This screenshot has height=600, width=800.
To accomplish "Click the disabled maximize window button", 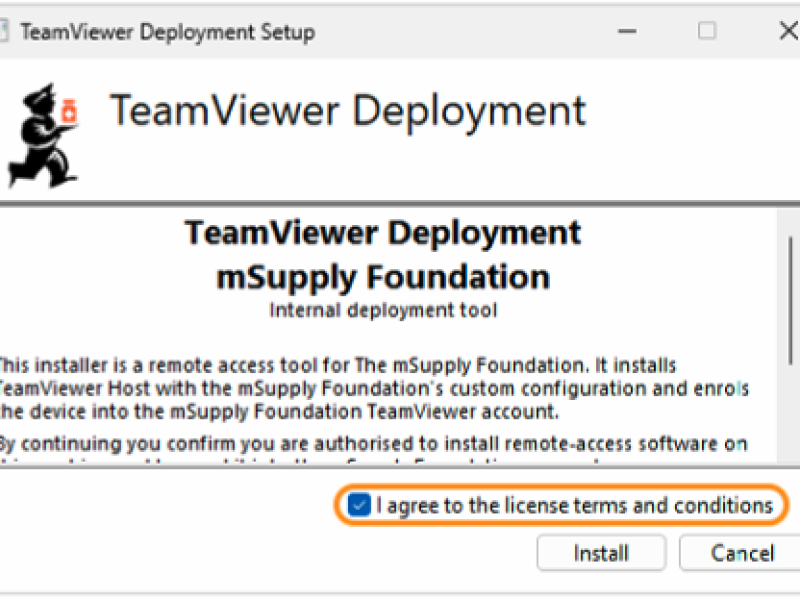I will (707, 31).
